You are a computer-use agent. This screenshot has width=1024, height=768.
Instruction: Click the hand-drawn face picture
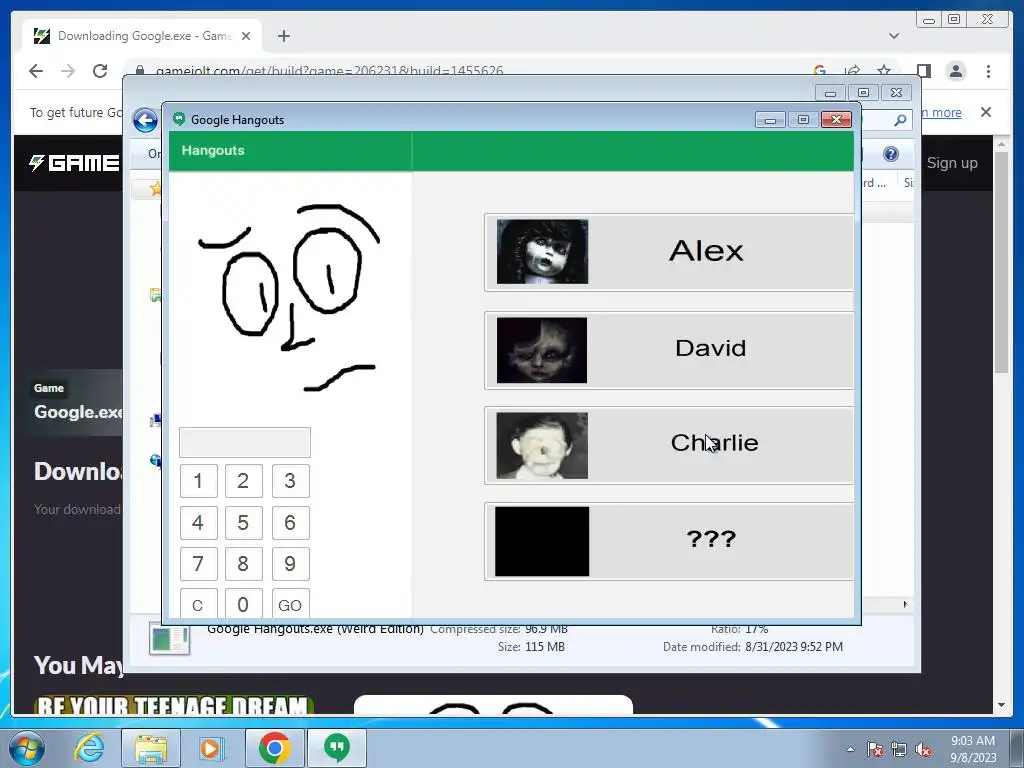[290, 298]
